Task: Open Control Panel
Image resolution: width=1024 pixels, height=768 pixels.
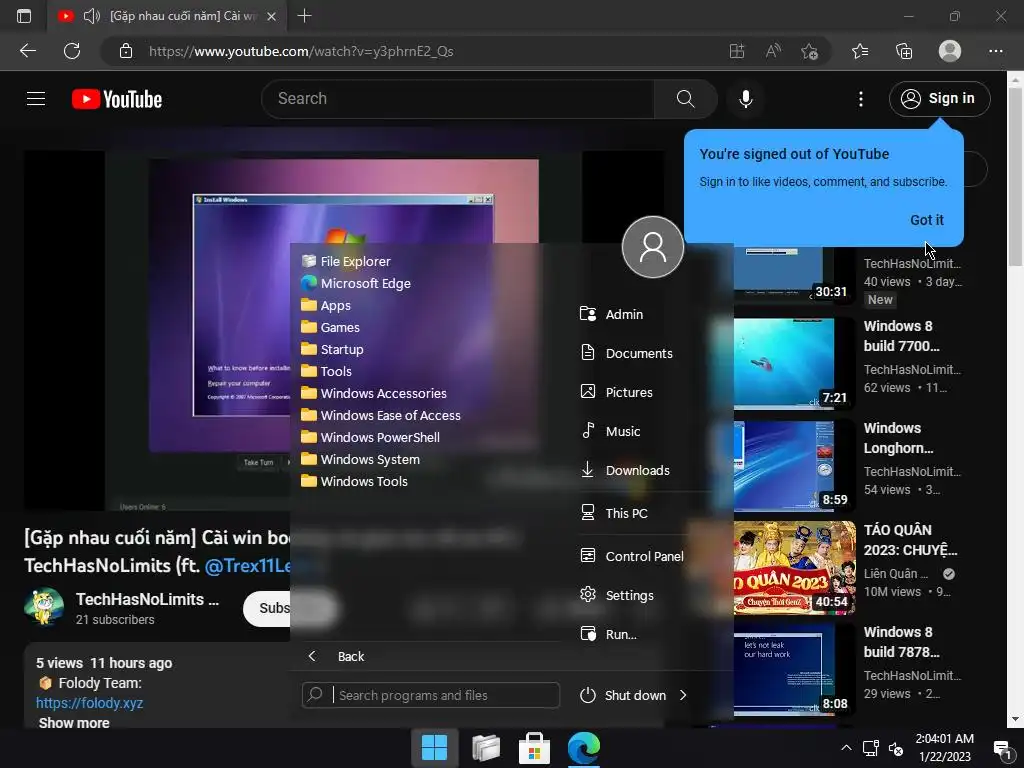Action: 632,556
